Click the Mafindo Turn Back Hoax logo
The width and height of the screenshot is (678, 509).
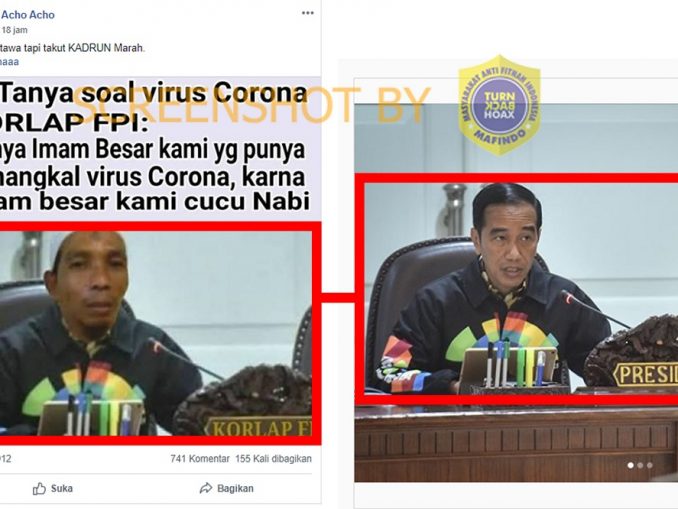499,105
